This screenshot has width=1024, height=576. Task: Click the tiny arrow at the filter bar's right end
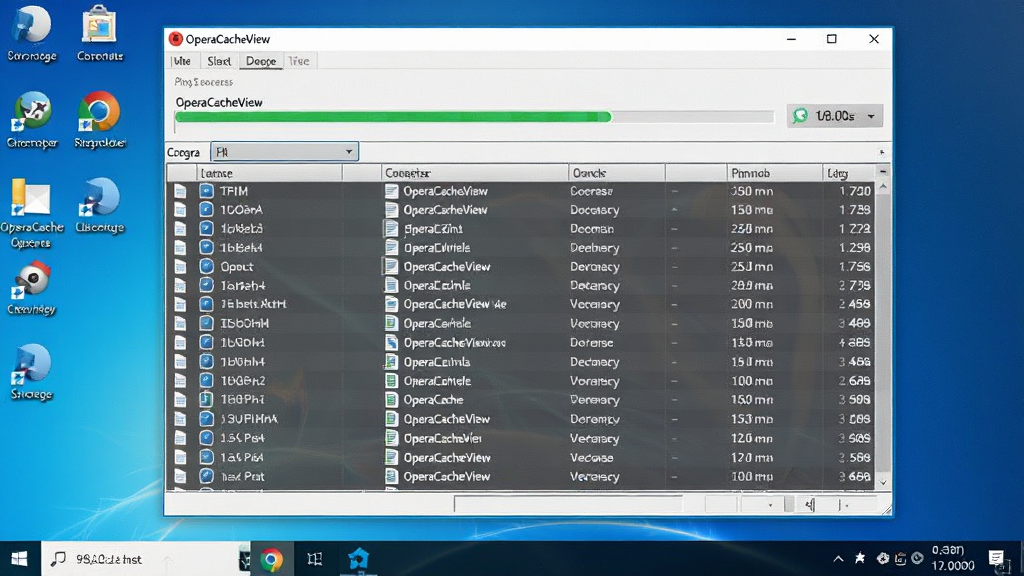click(x=882, y=152)
